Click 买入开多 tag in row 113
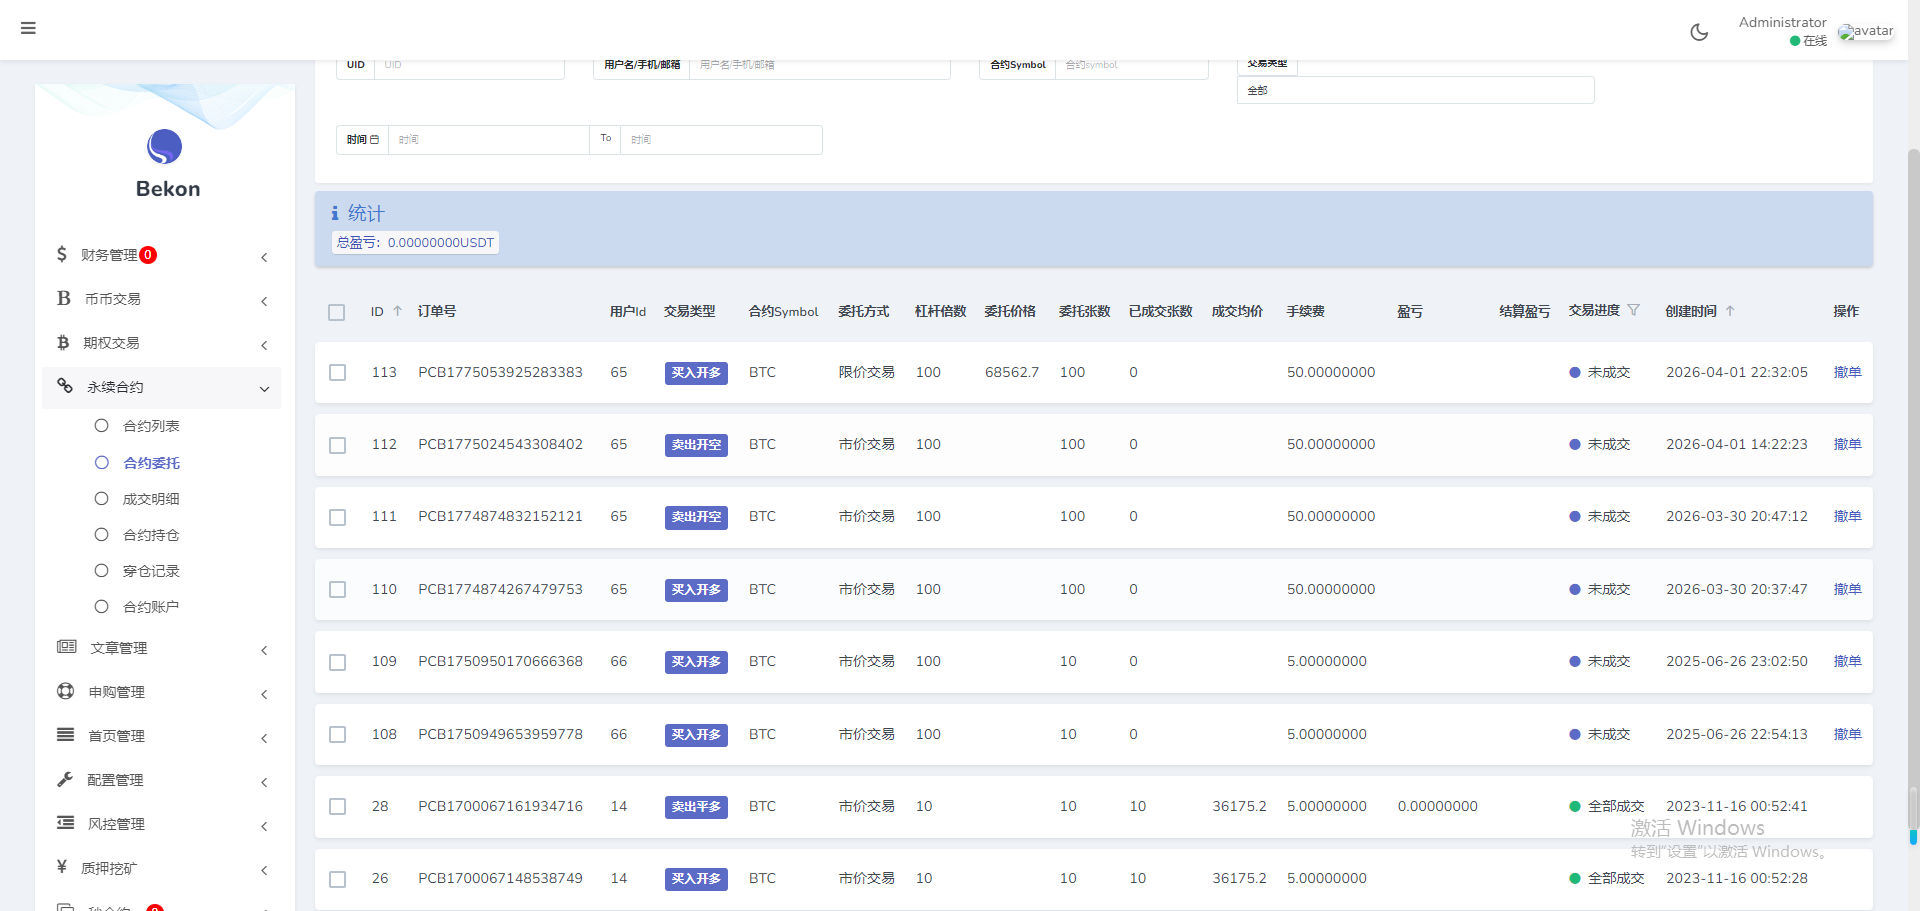This screenshot has height=911, width=1920. [x=696, y=373]
